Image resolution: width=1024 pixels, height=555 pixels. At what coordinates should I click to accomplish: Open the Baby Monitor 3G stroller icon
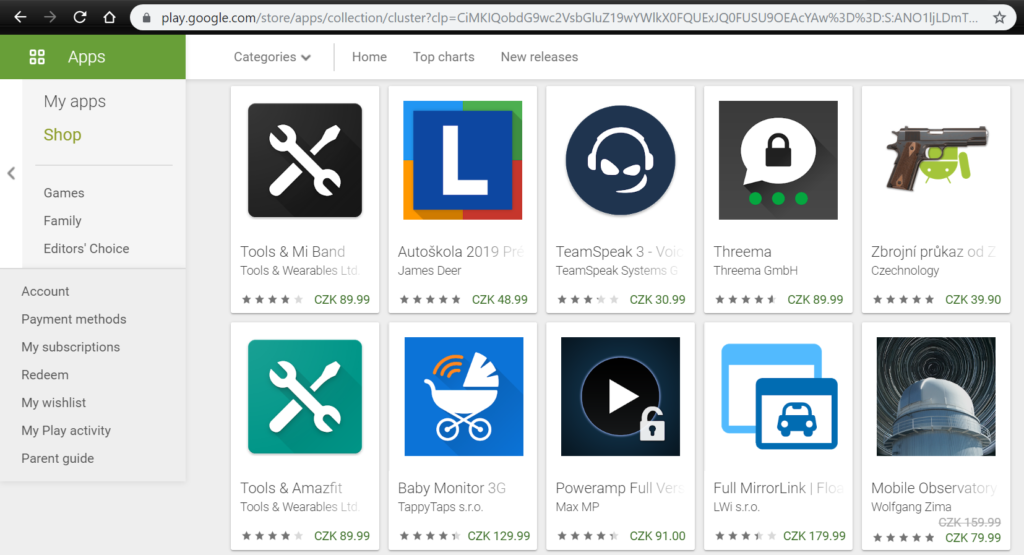pos(463,397)
